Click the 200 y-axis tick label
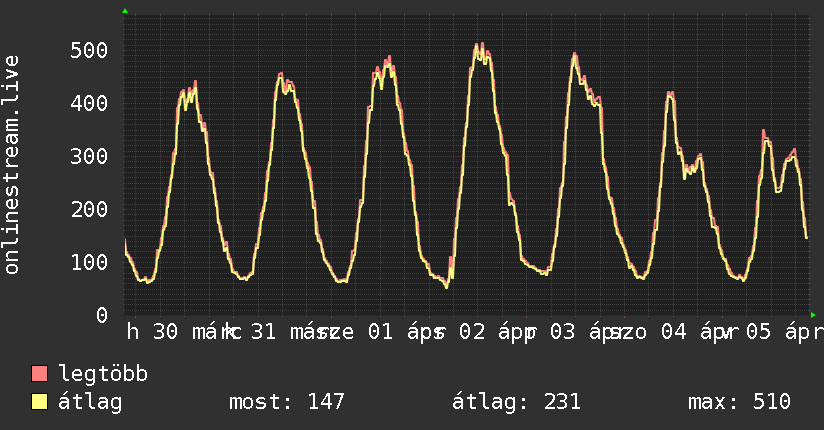The width and height of the screenshot is (824, 430). (90, 209)
